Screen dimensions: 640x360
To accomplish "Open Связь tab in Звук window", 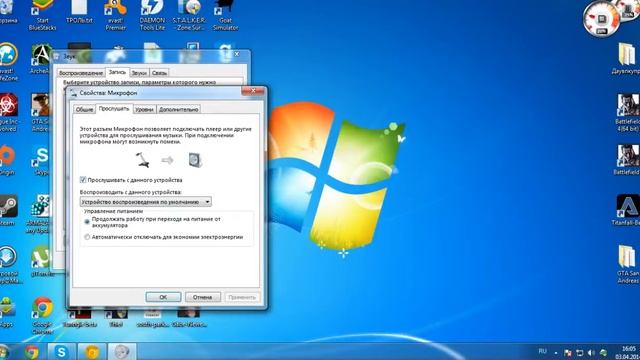I will click(159, 73).
